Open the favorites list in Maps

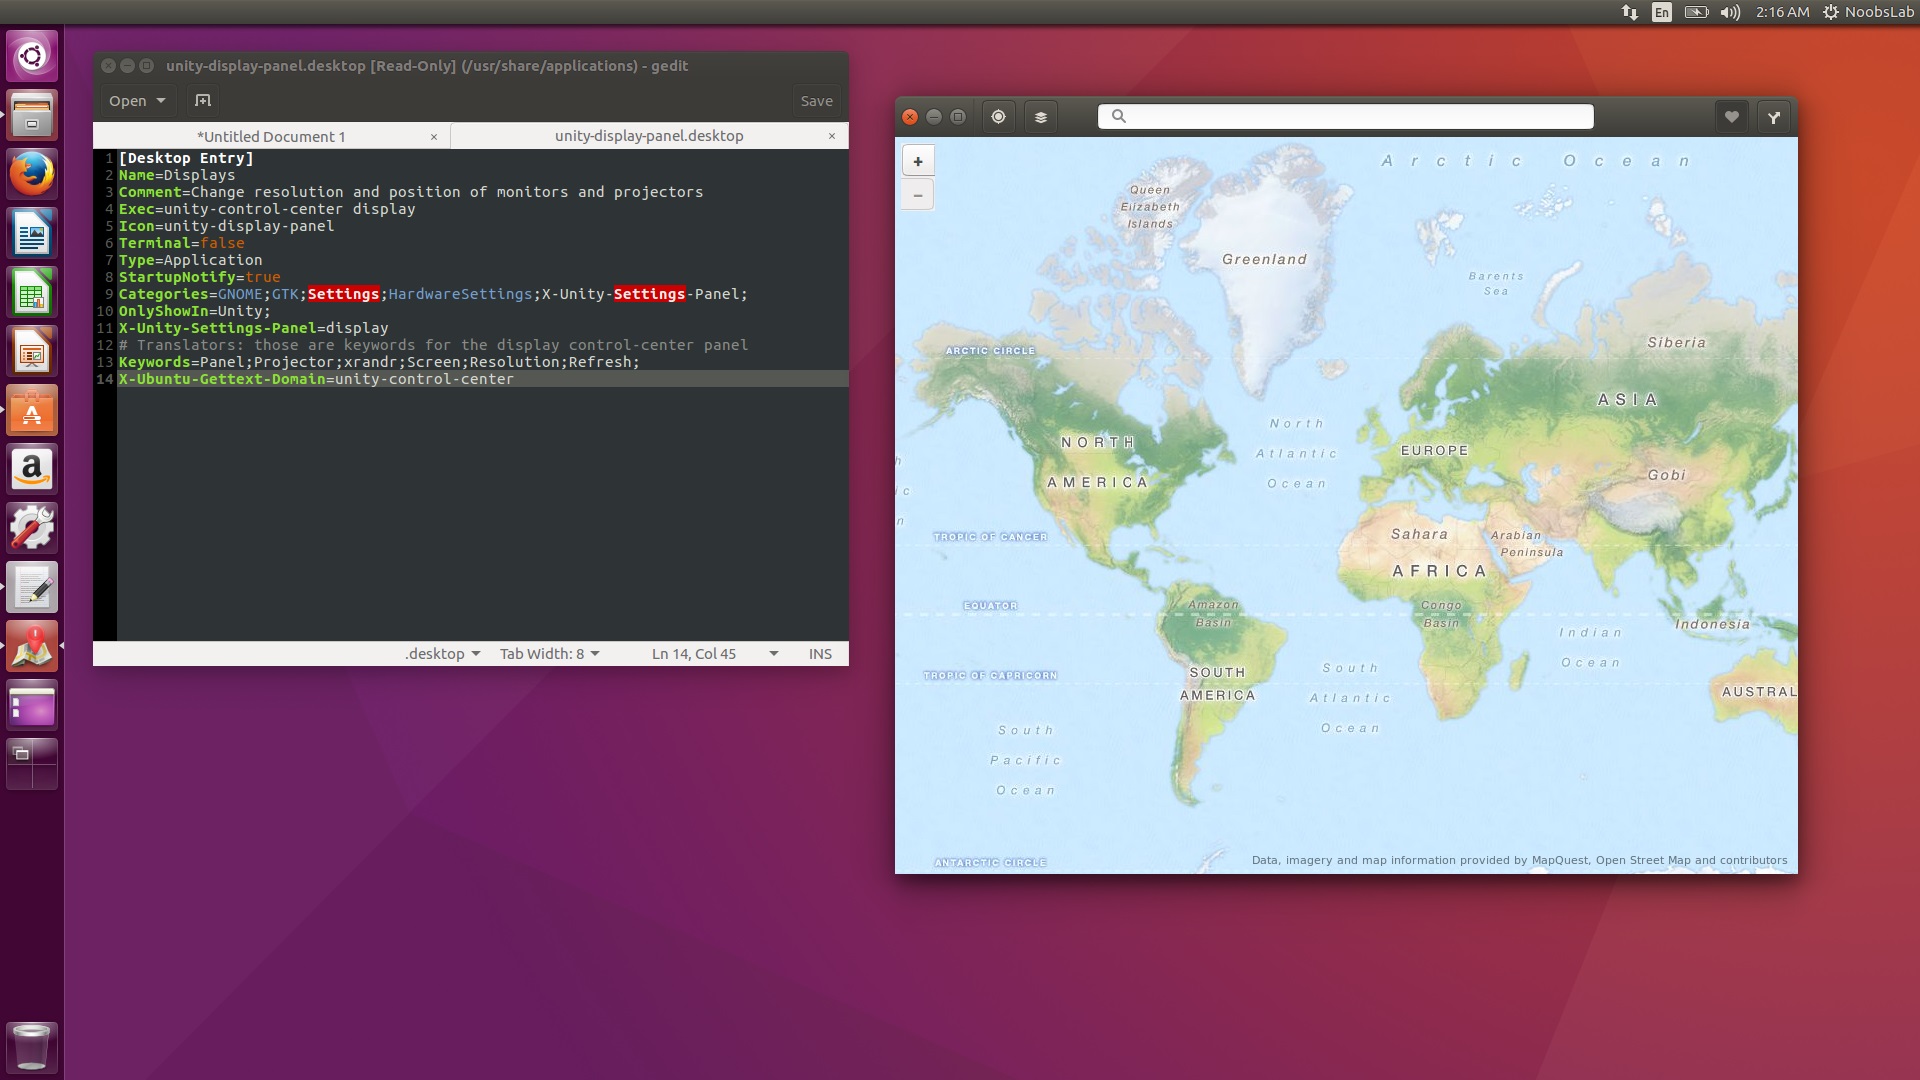[1731, 117]
